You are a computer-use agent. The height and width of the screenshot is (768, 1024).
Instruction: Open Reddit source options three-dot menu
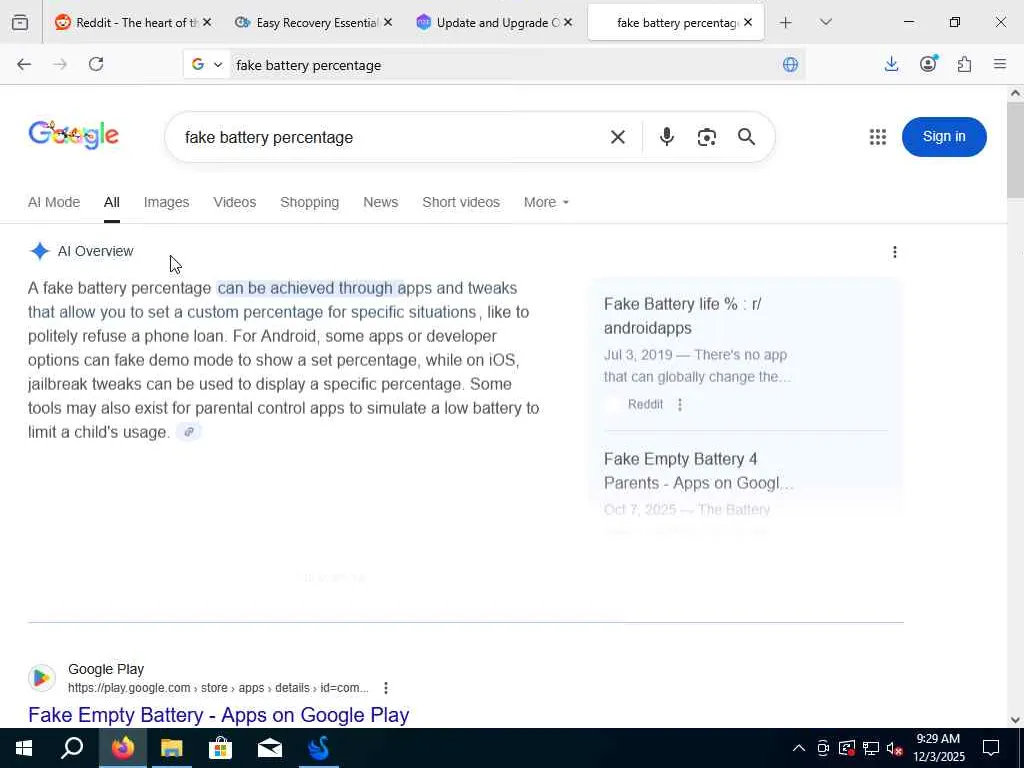(680, 404)
